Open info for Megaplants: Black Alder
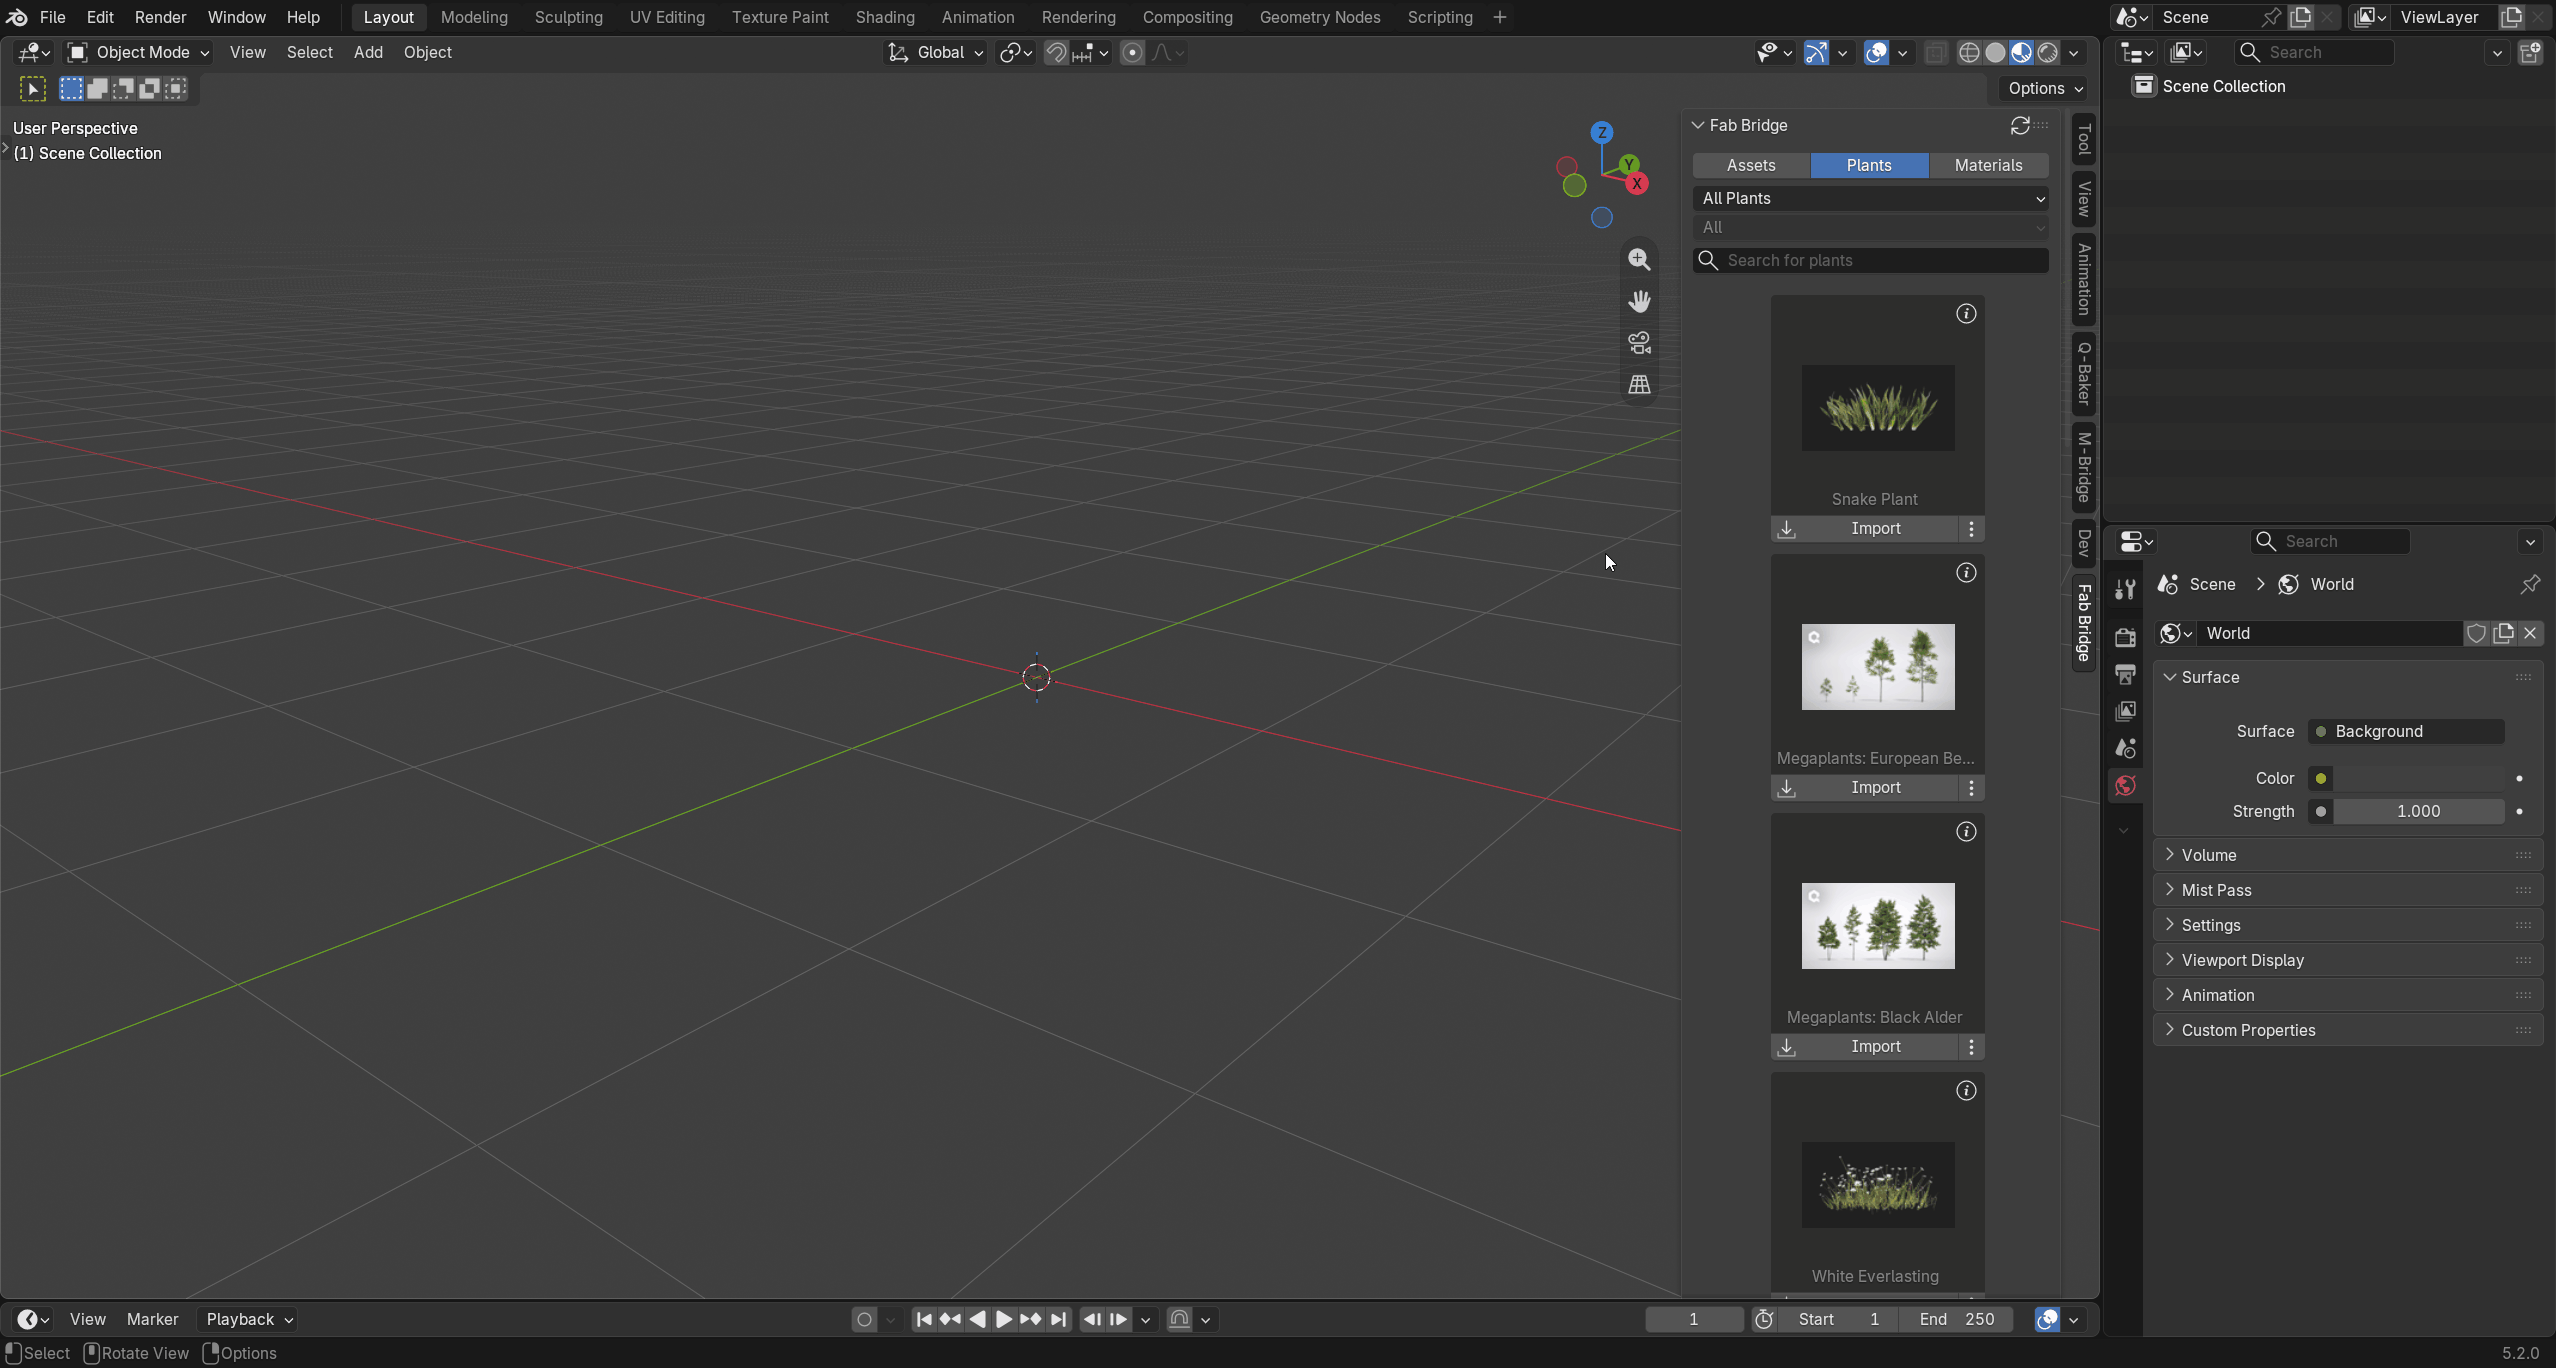The width and height of the screenshot is (2556, 1368). pyautogui.click(x=1966, y=832)
